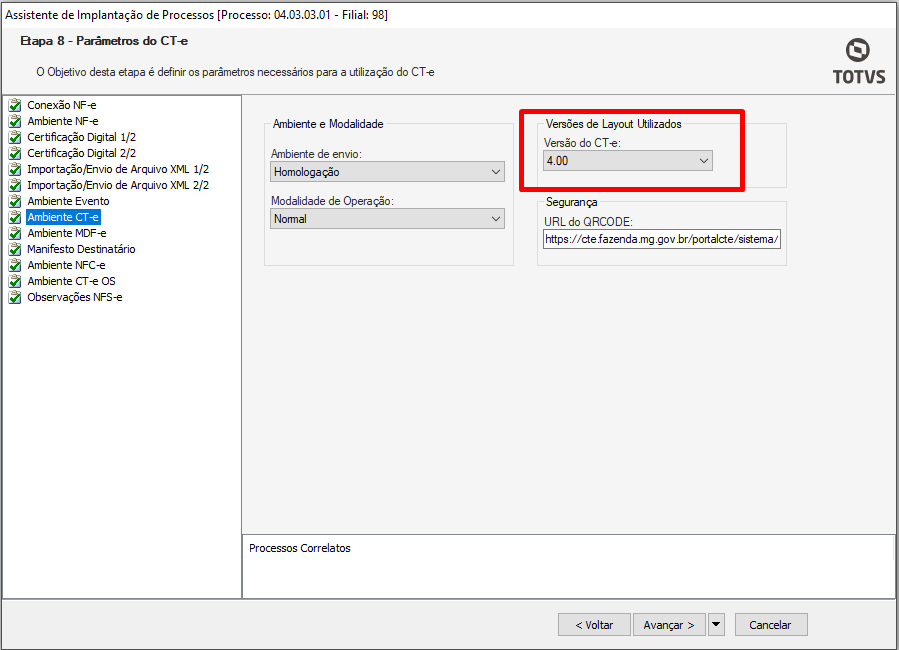
Task: Click checkmark icon beside Ambiente NFC-e
Action: click(x=15, y=265)
